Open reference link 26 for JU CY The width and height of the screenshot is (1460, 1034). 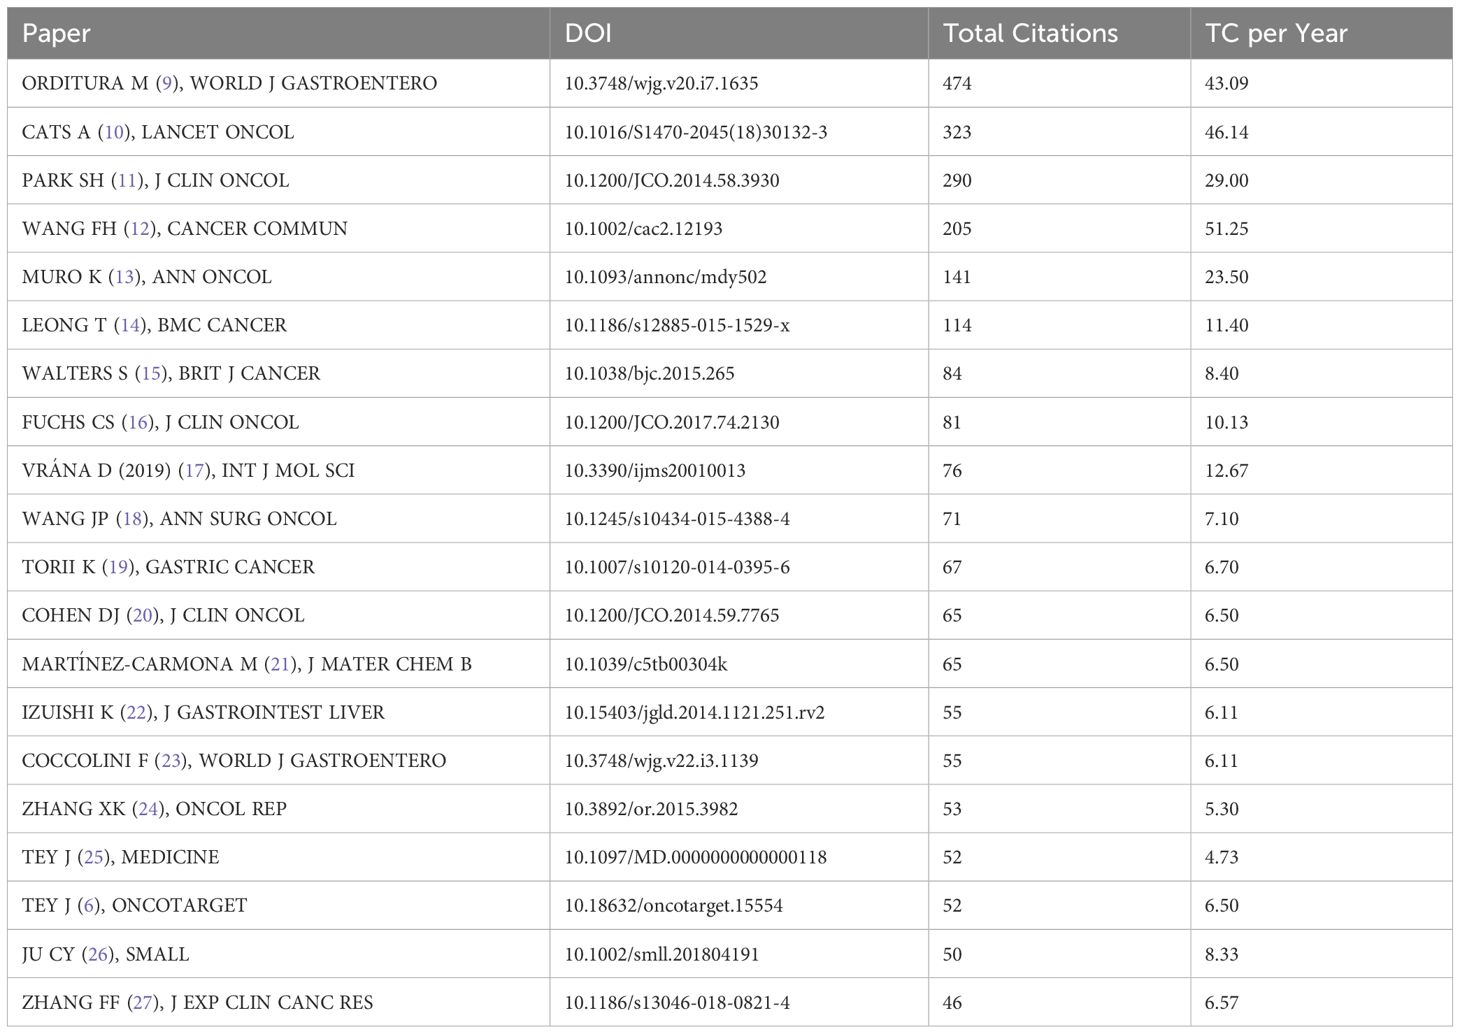coord(98,954)
